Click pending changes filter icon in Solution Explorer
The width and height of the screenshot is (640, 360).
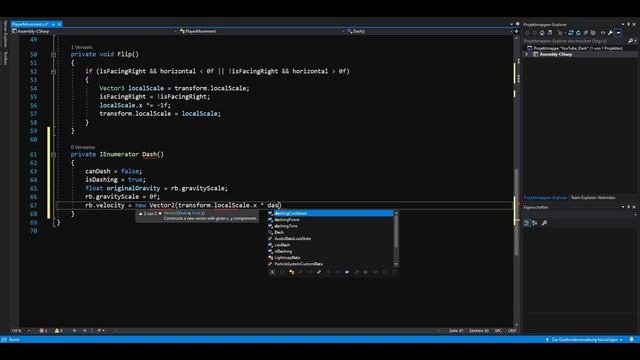[560, 33]
